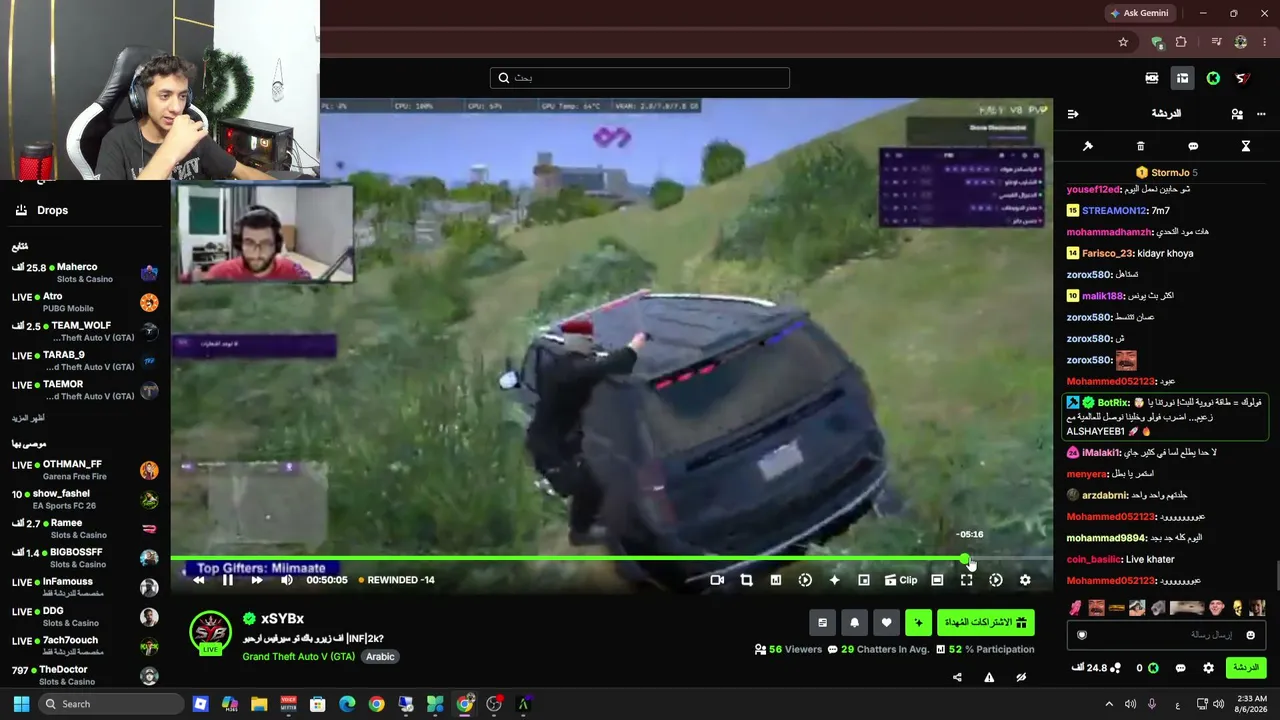Image resolution: width=1280 pixels, height=720 pixels.
Task: Click the green Kick logo icon at the top
Action: point(1213,78)
